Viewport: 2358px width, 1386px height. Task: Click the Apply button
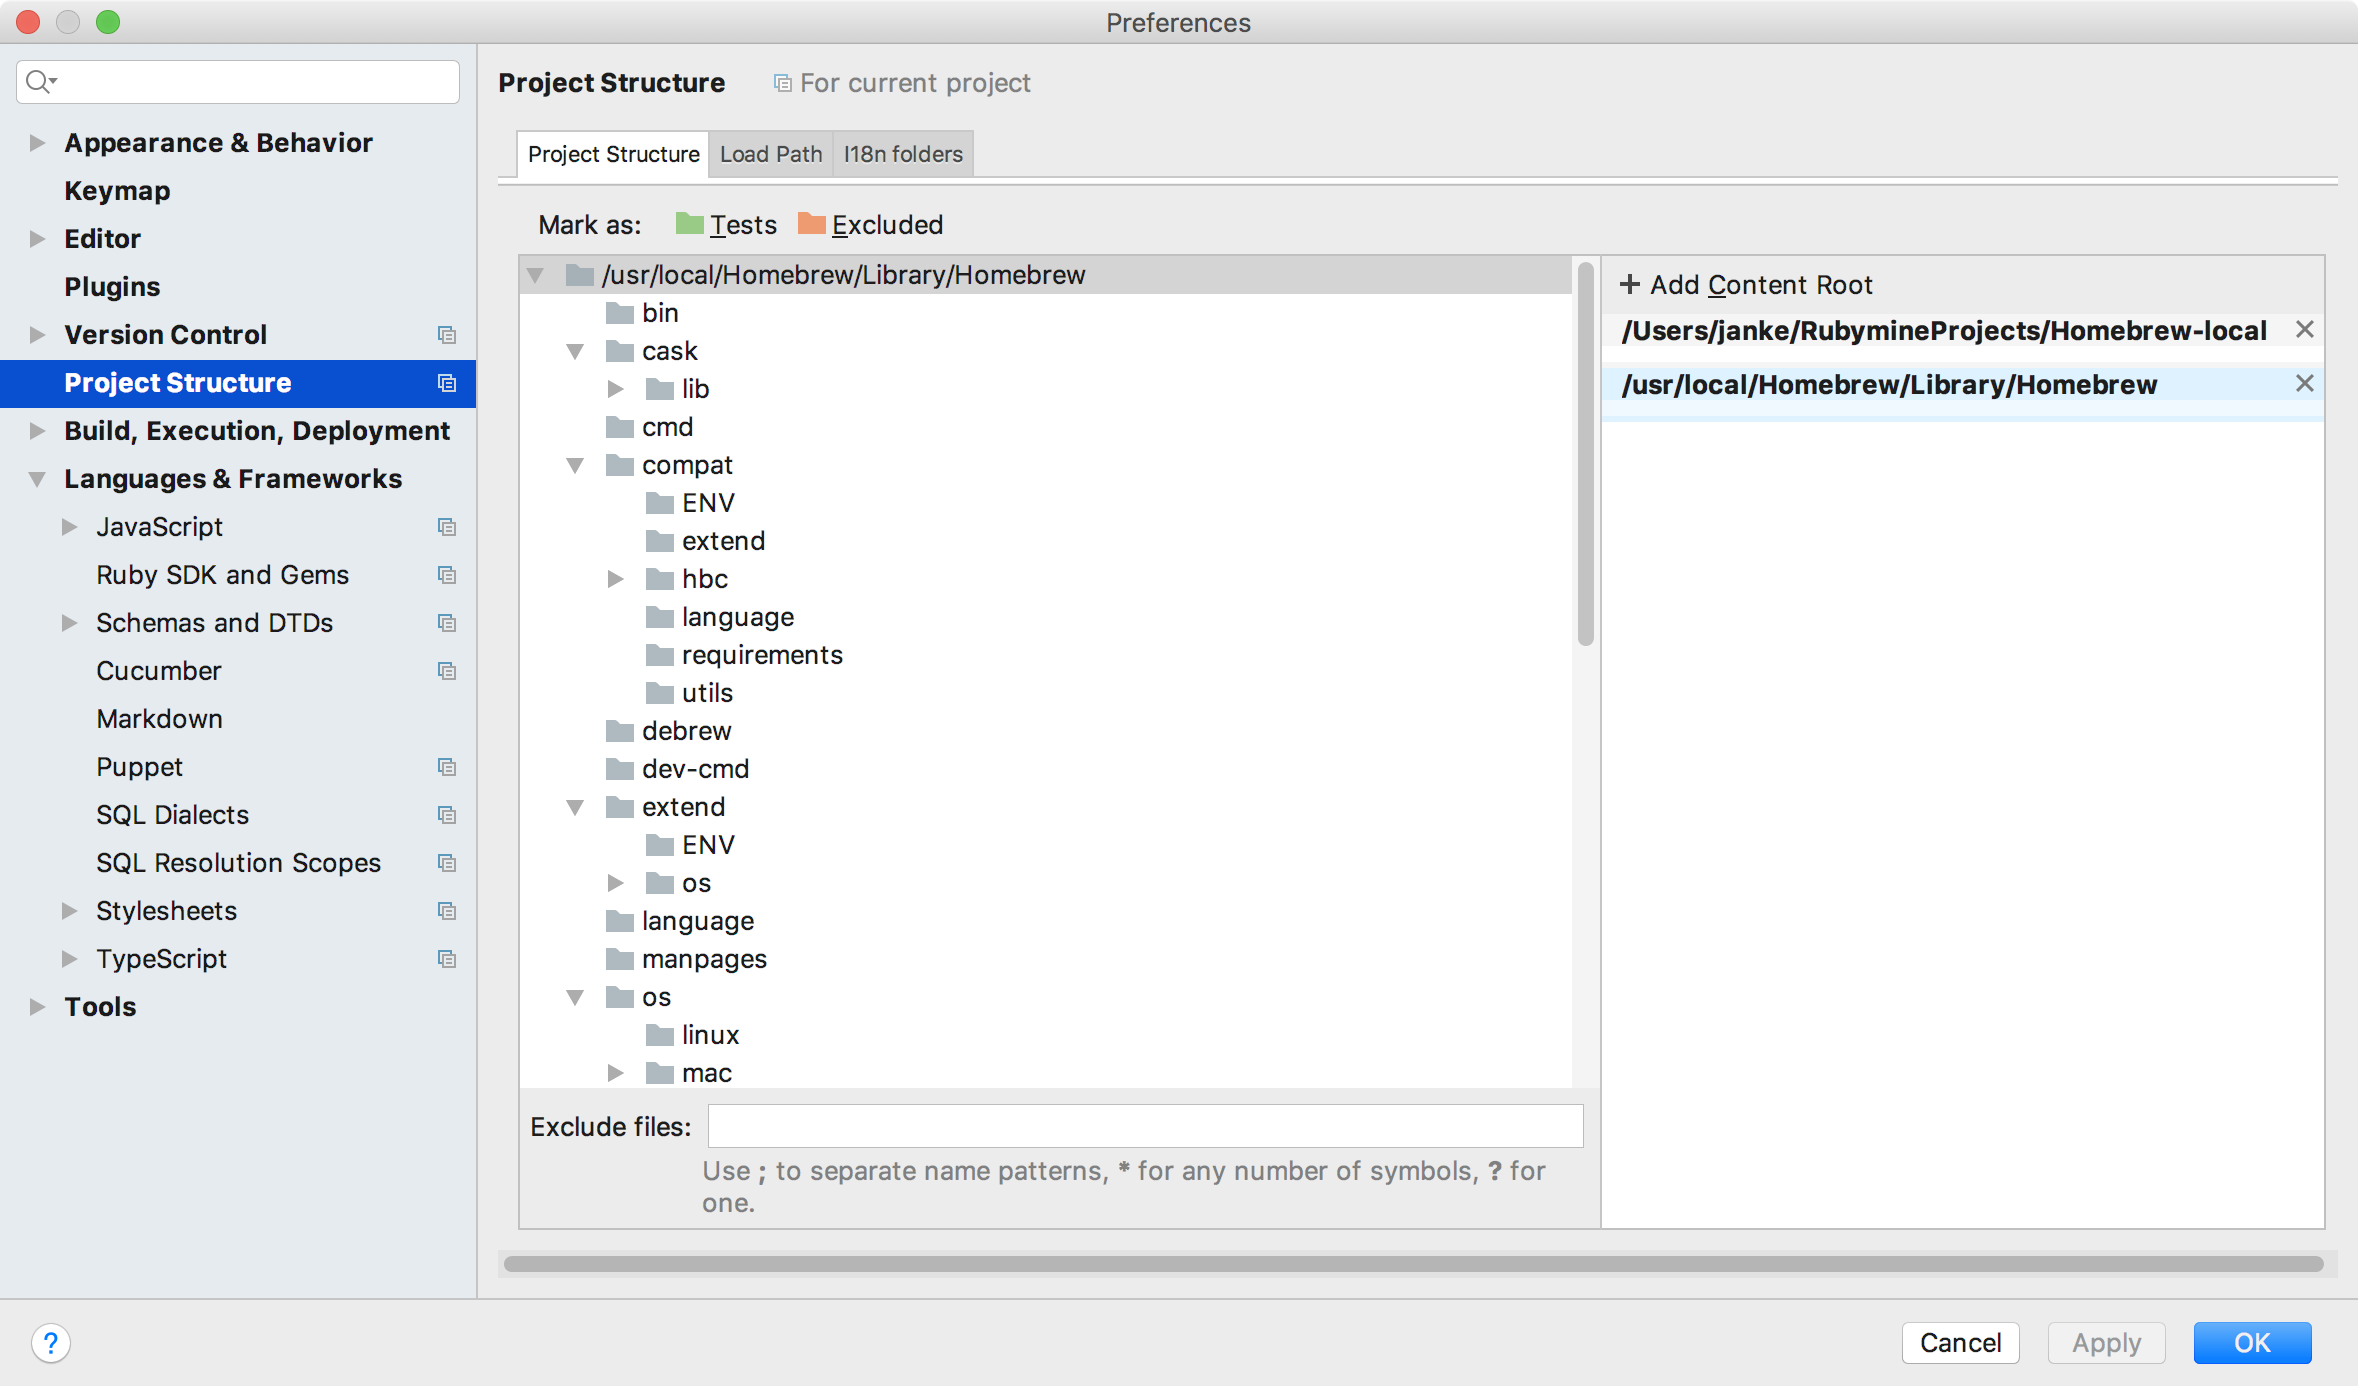pos(2106,1343)
